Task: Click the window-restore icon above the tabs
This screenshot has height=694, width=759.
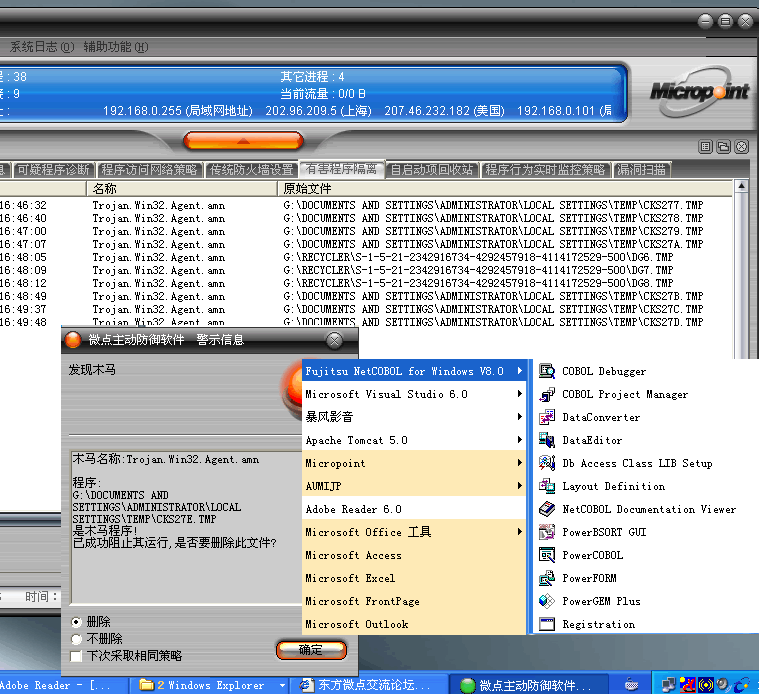Action: coord(723,147)
